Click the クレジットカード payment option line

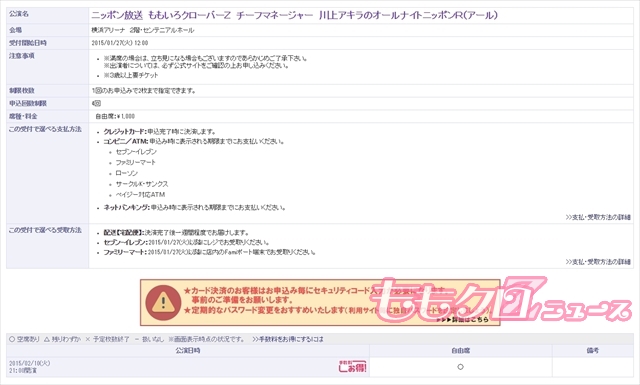point(160,131)
